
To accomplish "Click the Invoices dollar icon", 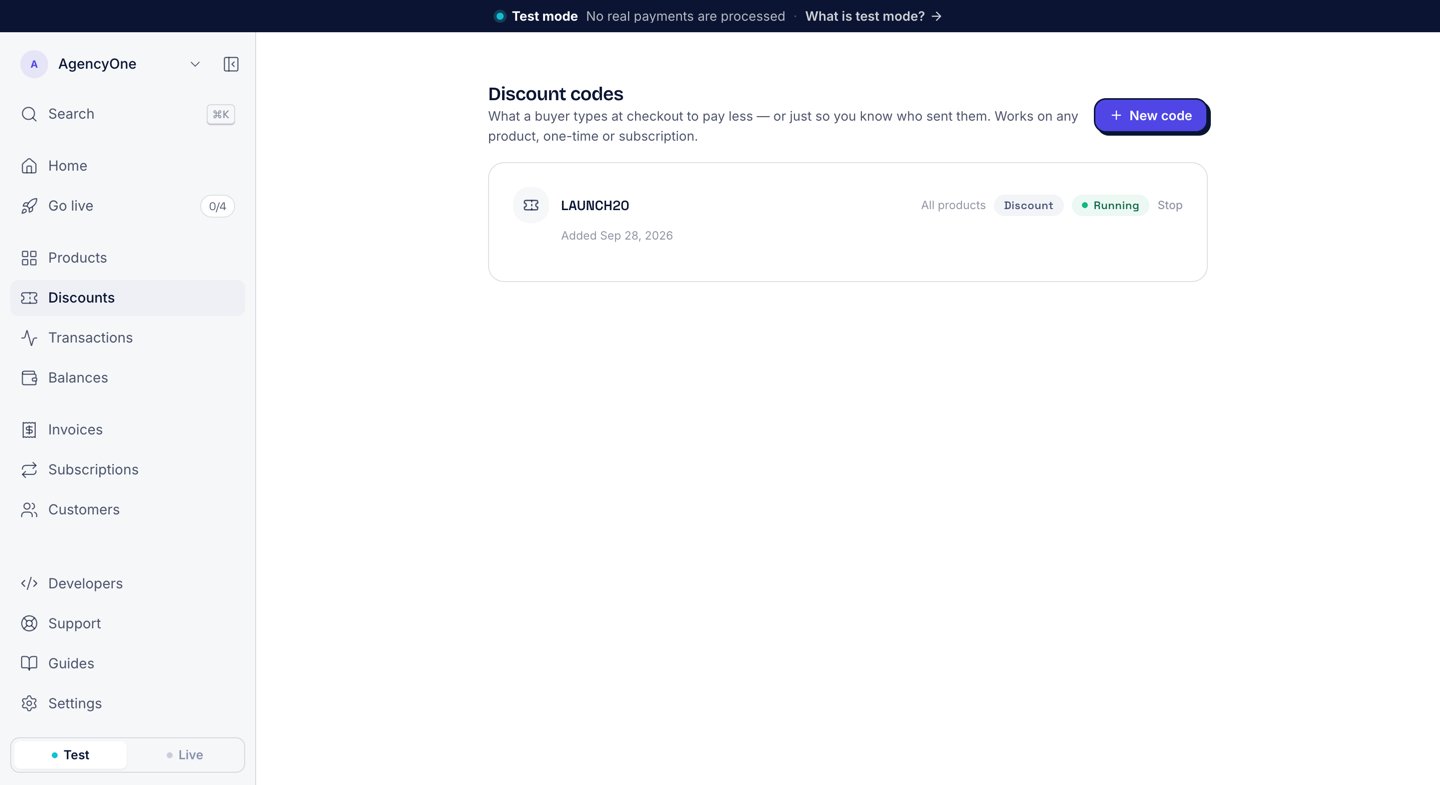I will (29, 430).
